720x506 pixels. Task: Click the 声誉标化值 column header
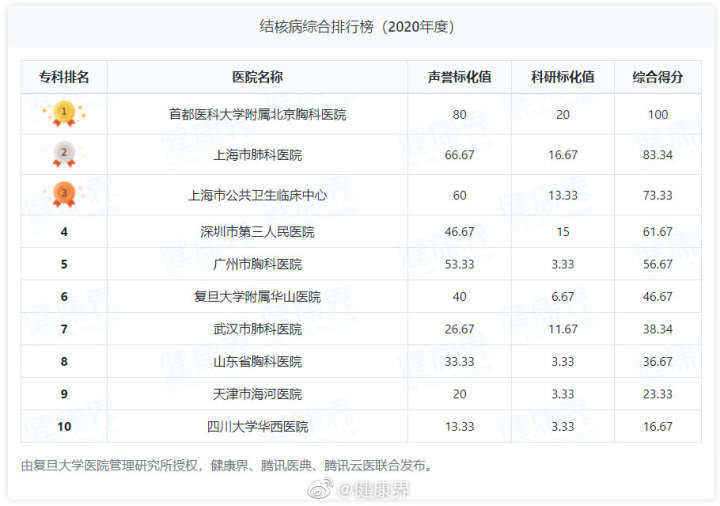[x=459, y=77]
